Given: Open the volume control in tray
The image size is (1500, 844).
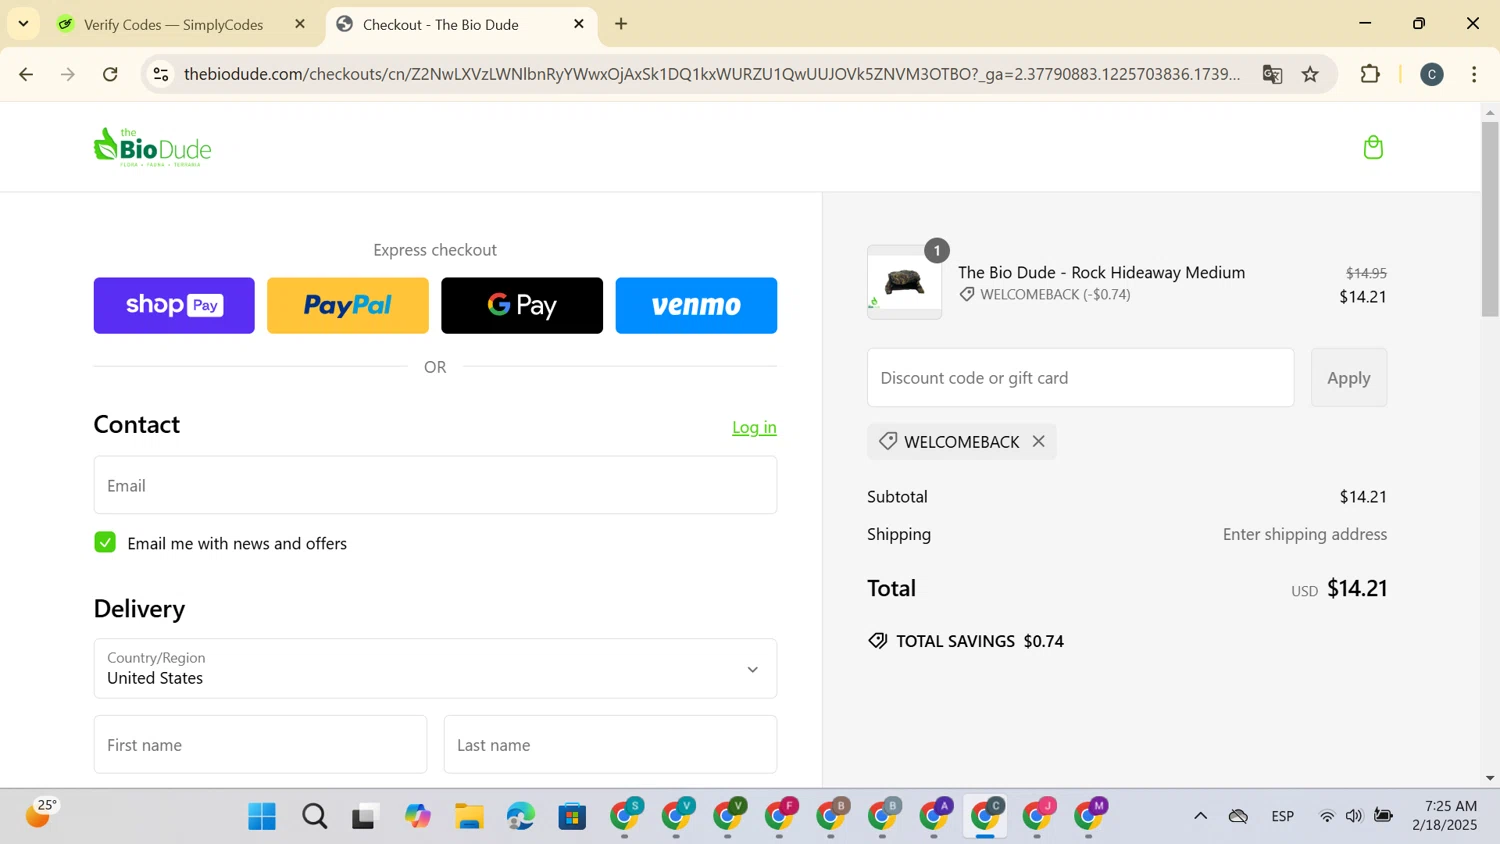Looking at the screenshot, I should click(1354, 816).
